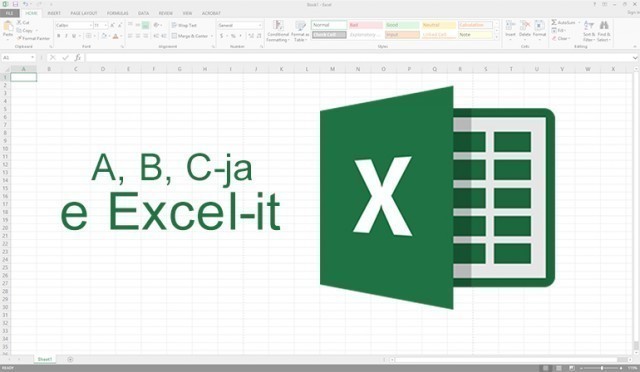Open the General number format dropdown
Image resolution: width=640 pixels, height=372 pixels.
point(260,25)
